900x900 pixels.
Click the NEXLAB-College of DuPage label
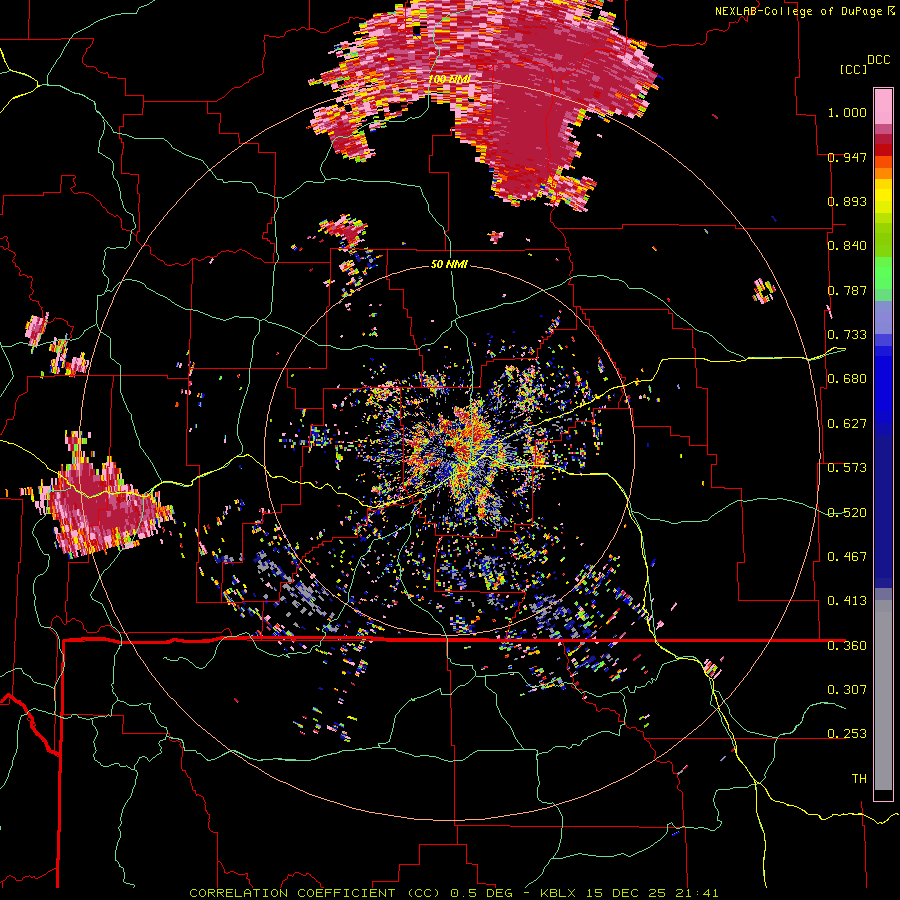tap(798, 11)
